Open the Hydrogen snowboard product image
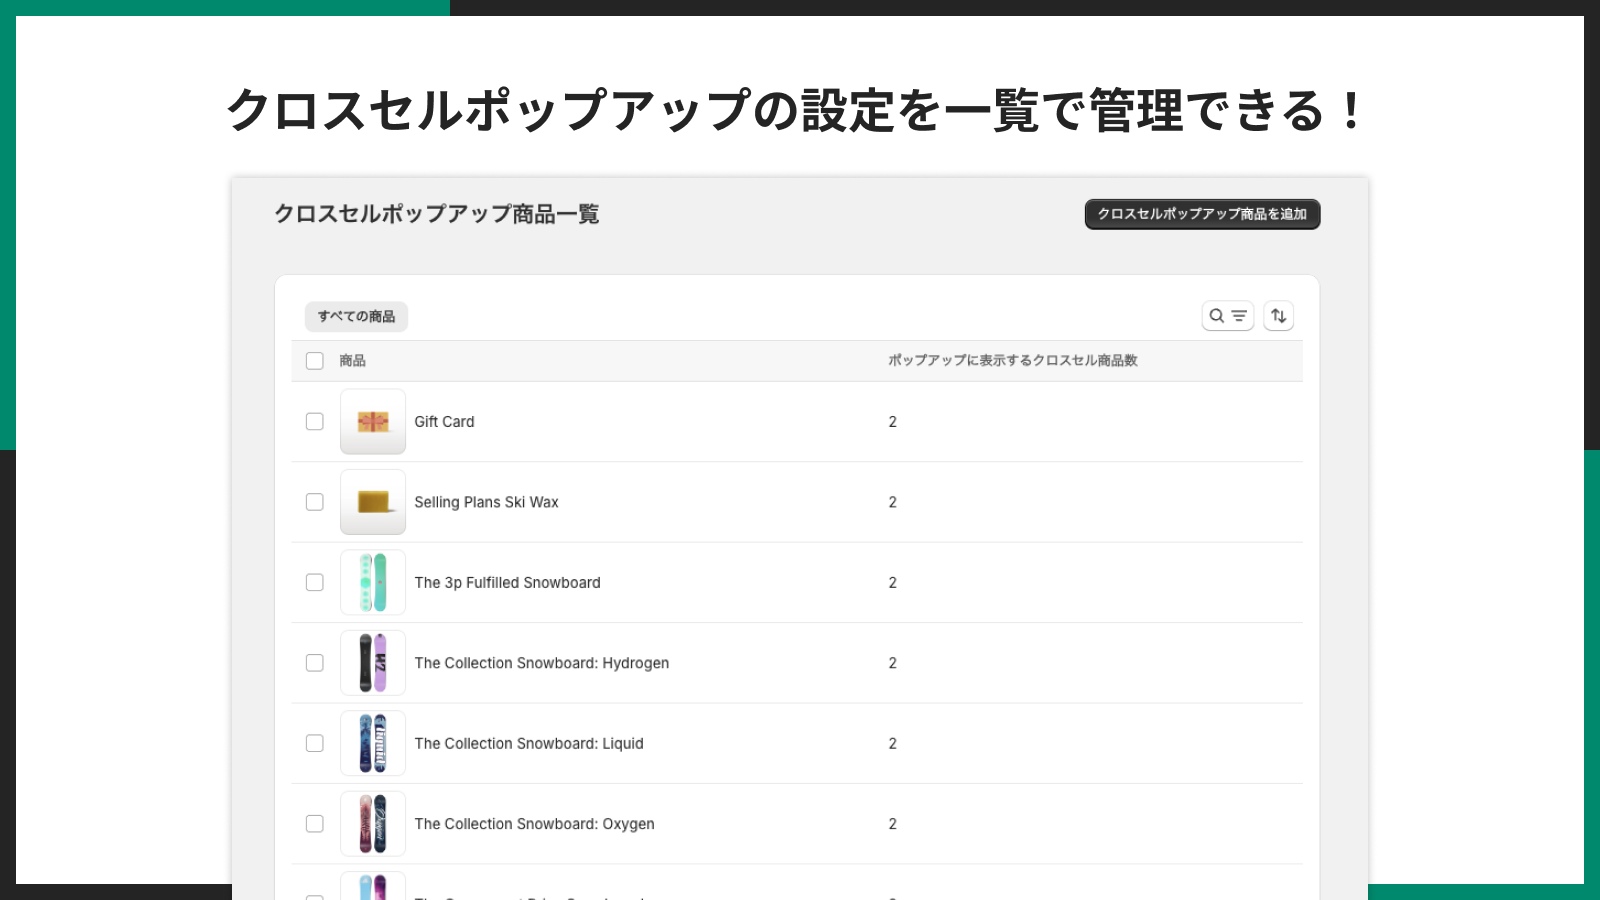Image resolution: width=1600 pixels, height=900 pixels. (373, 662)
